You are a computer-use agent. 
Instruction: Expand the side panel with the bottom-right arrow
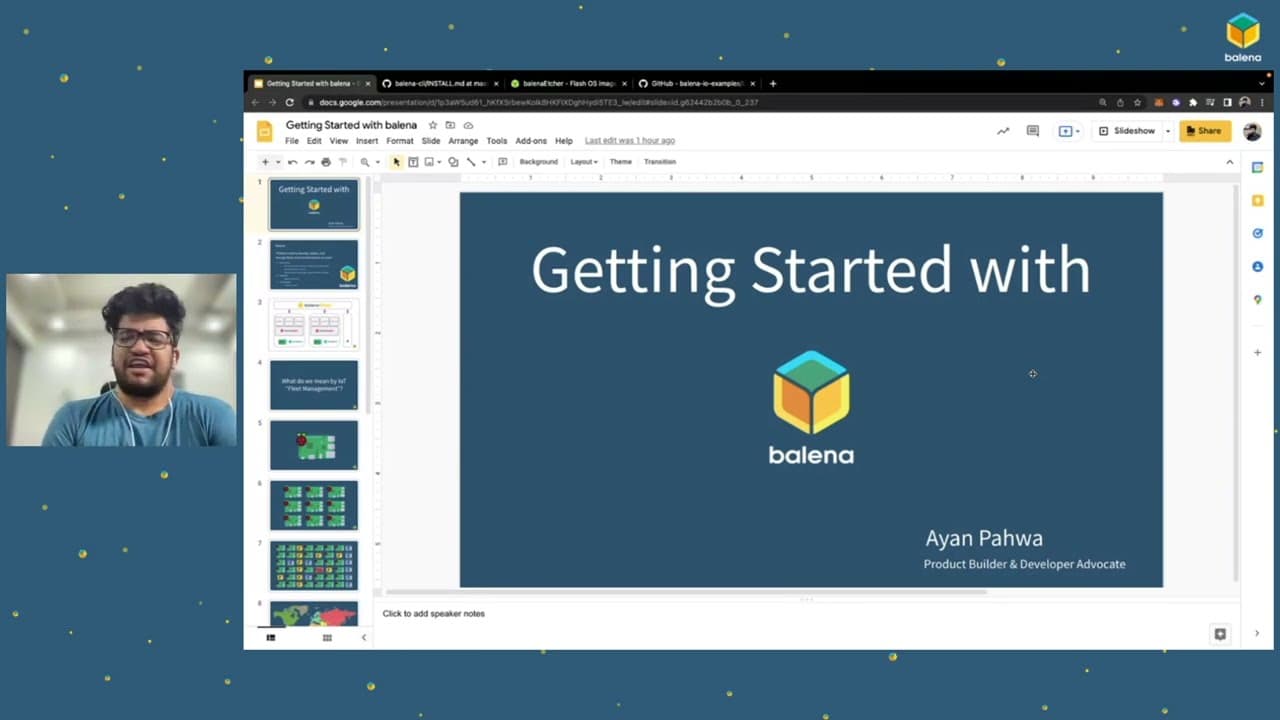(1257, 633)
